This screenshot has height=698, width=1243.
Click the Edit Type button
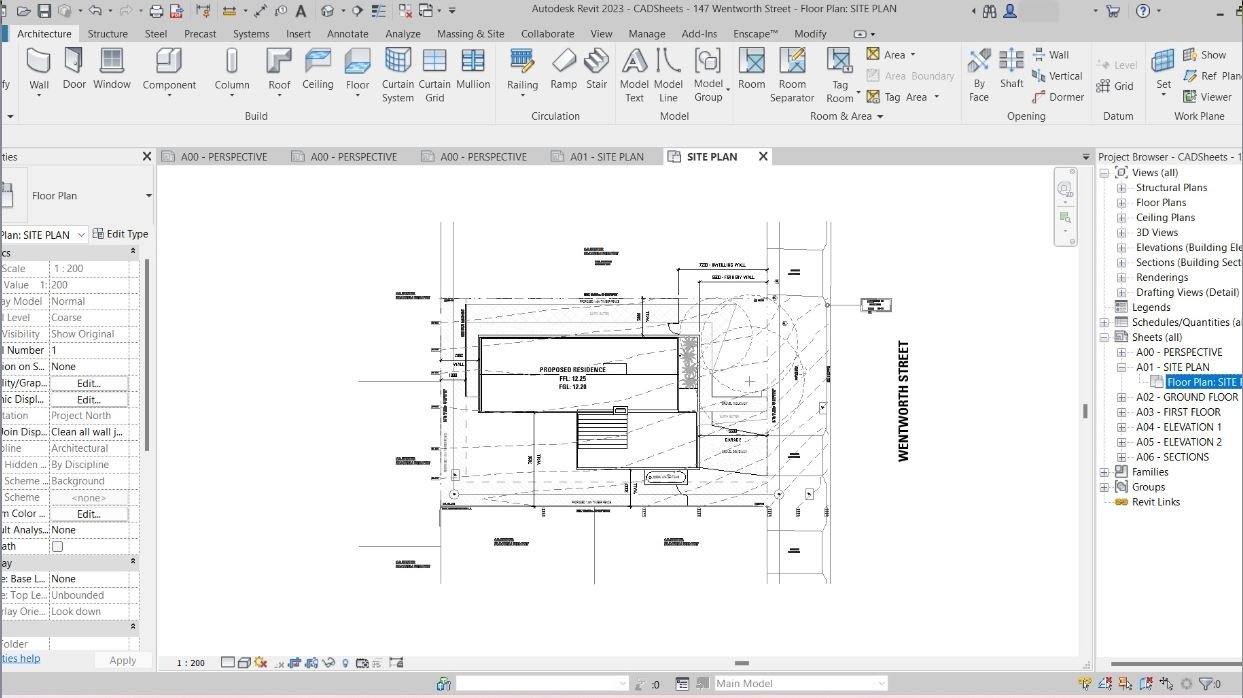click(120, 234)
